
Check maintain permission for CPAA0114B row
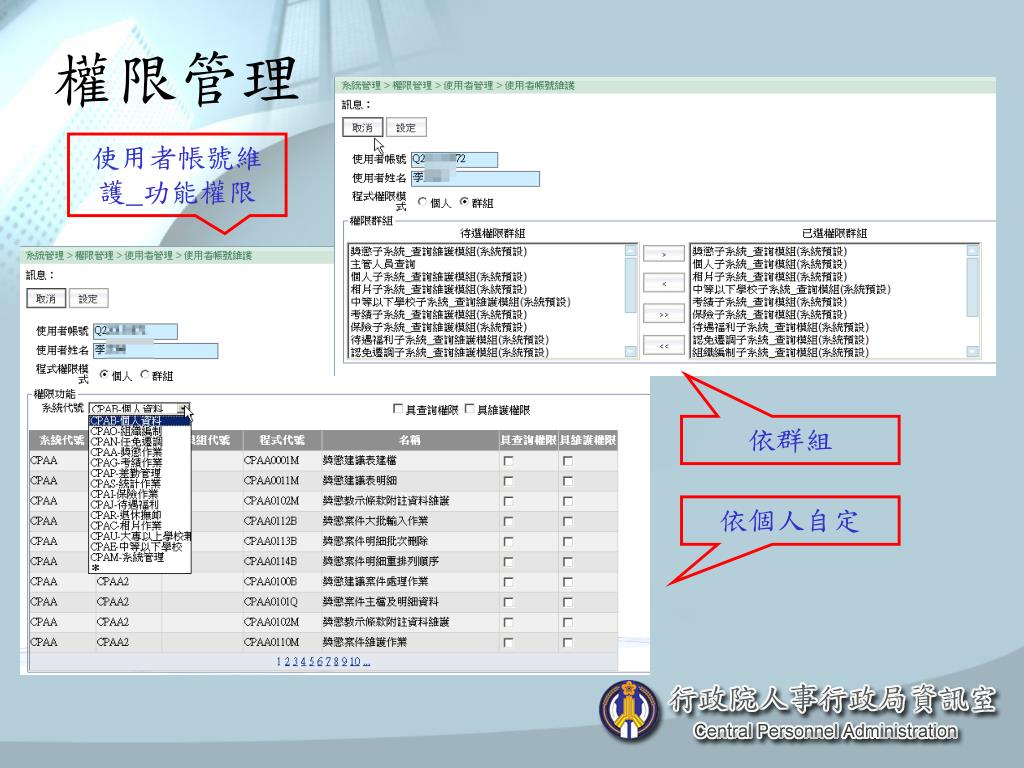(x=568, y=562)
